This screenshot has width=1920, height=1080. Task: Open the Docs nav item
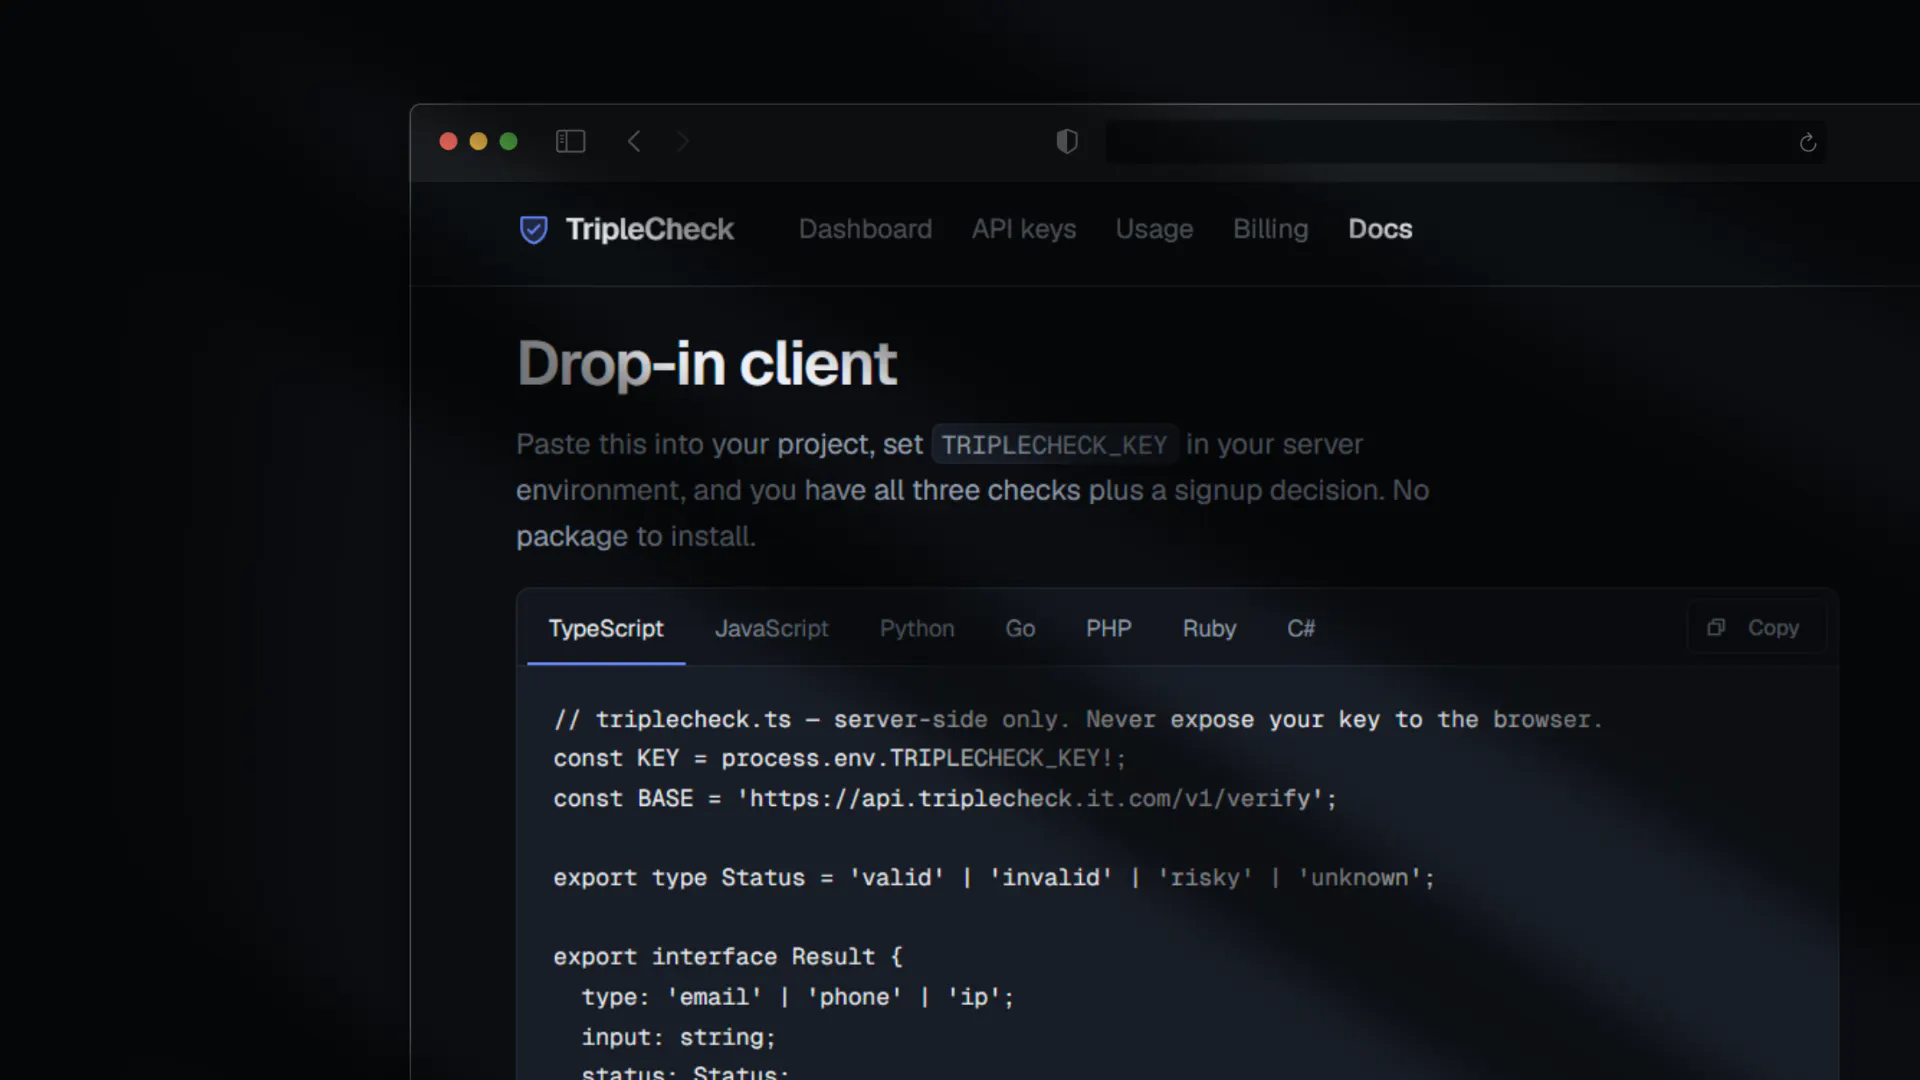1380,229
